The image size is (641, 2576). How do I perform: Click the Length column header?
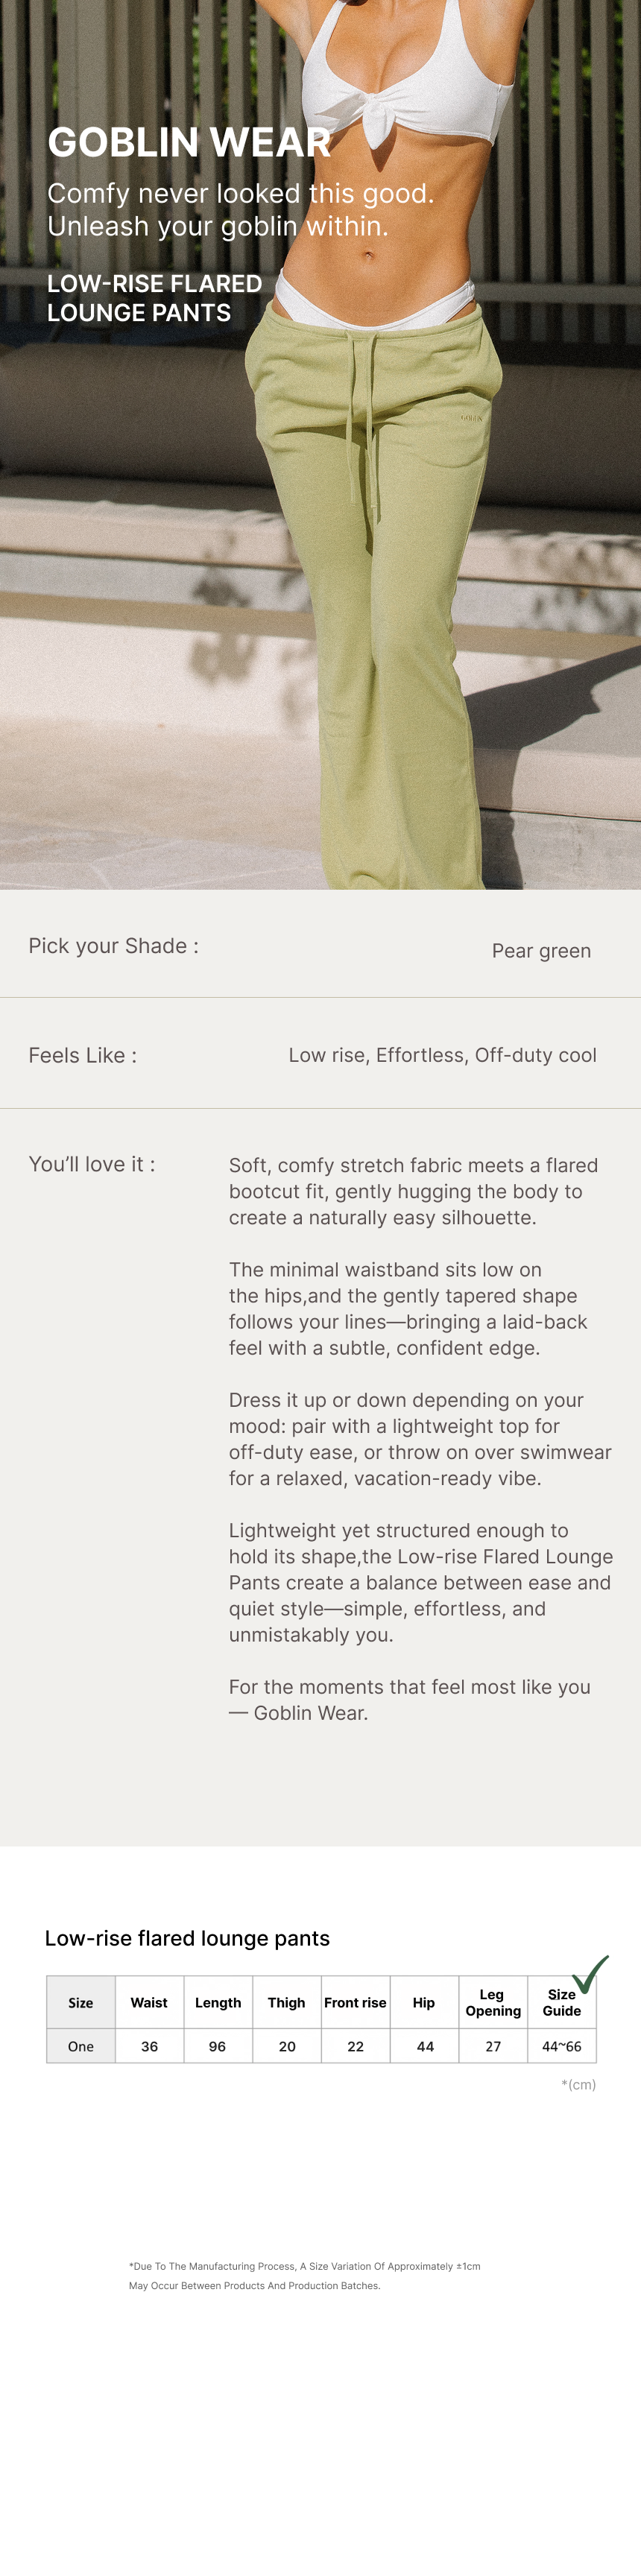point(218,2002)
